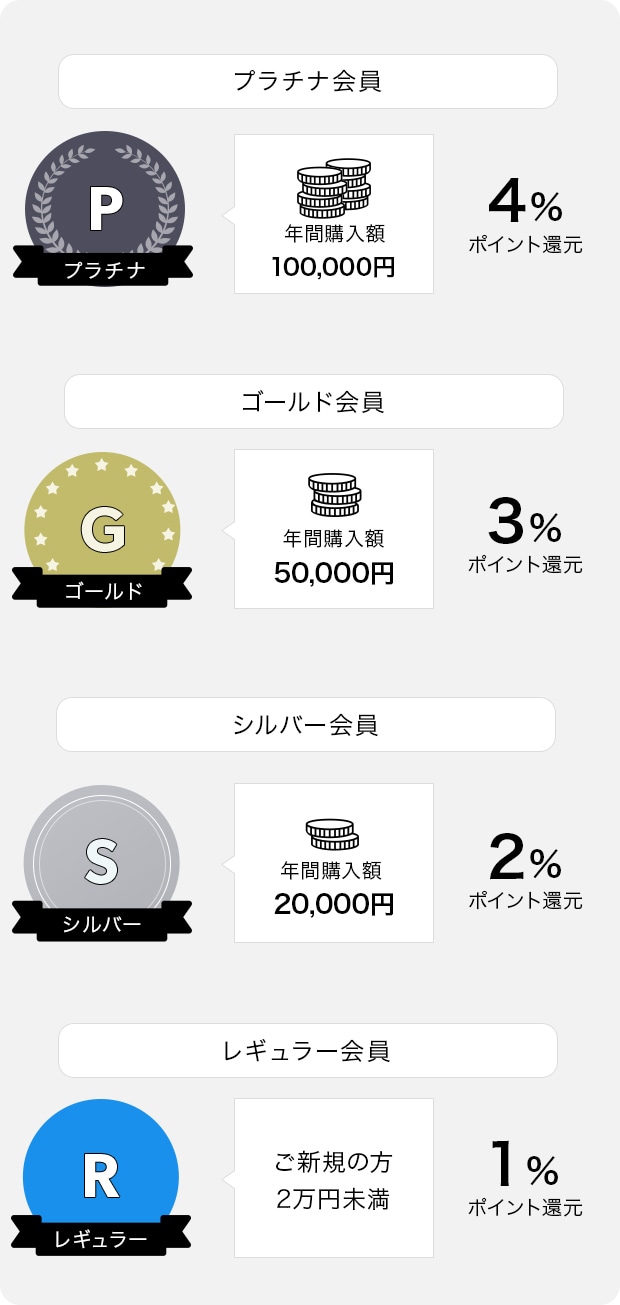Viewport: 620px width, 1305px height.
Task: Click the 3% ポイント還元 text
Action: (525, 540)
